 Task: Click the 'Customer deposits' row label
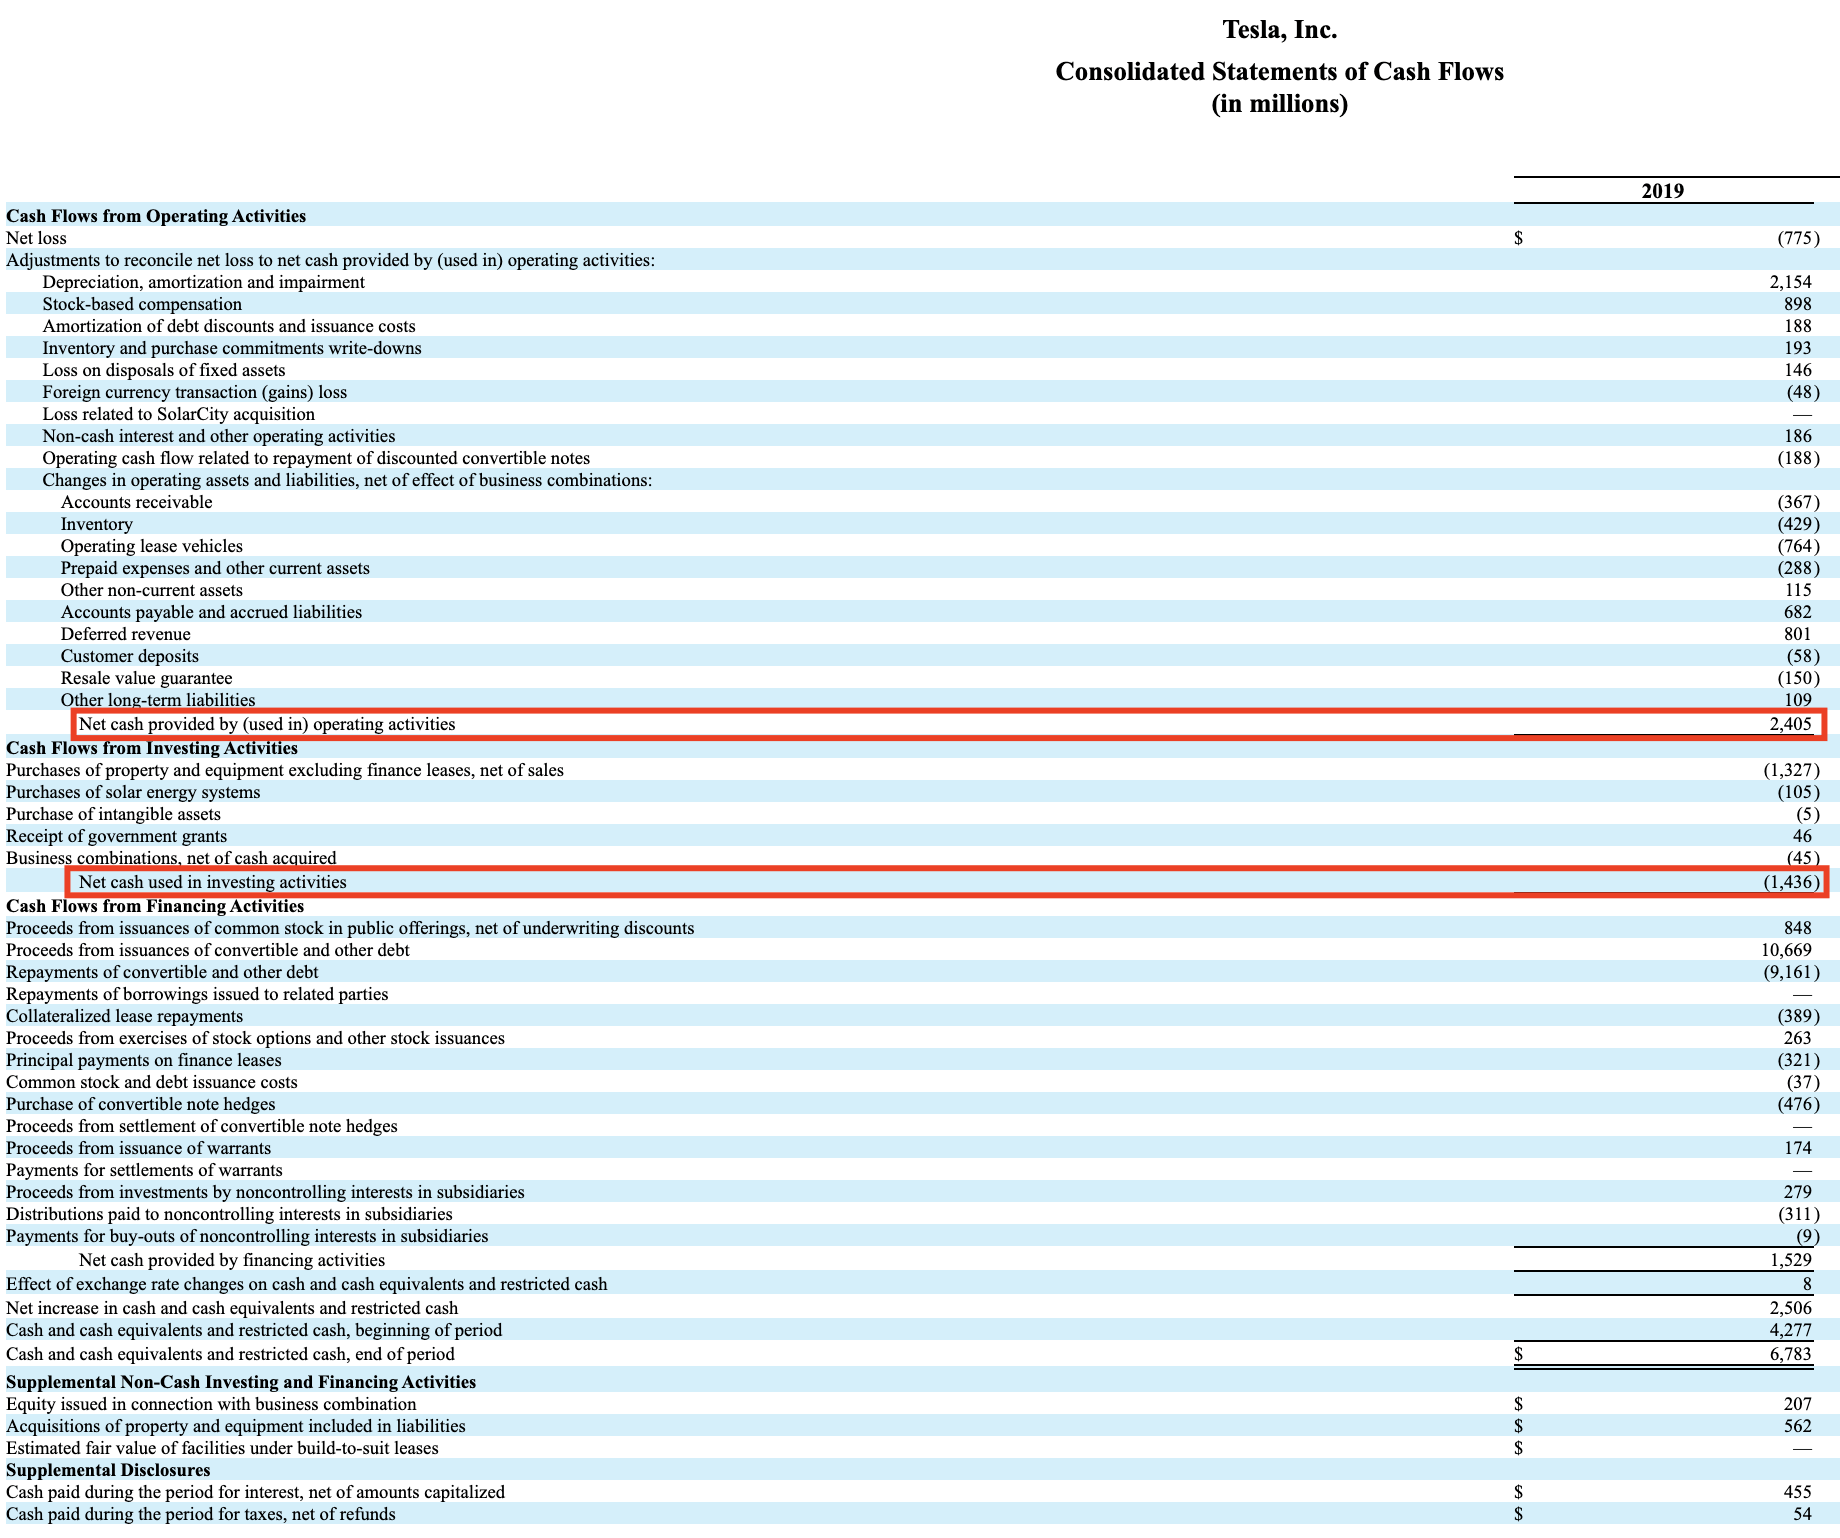point(130,656)
